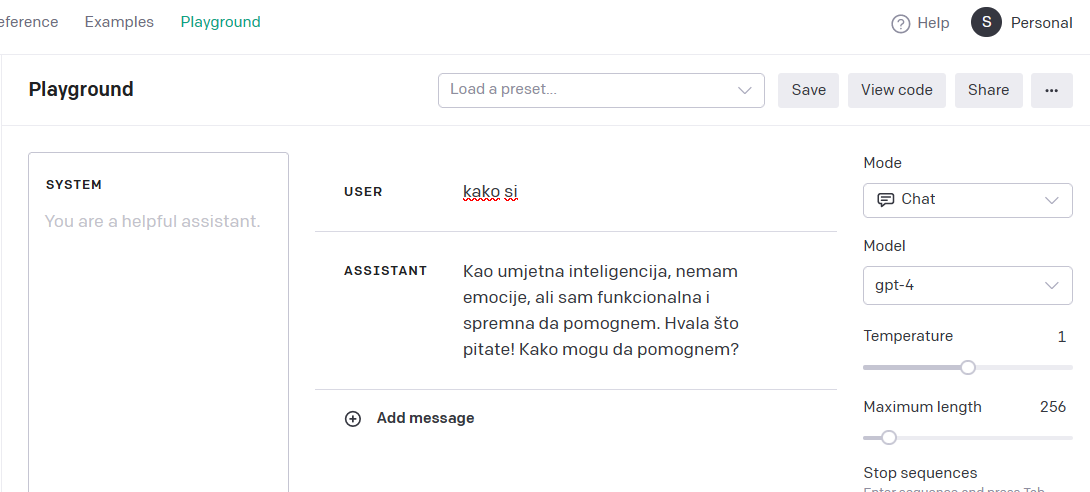Viewport: 1090px width, 492px height.
Task: Open the Mode dropdown showing Chat
Action: click(x=968, y=200)
